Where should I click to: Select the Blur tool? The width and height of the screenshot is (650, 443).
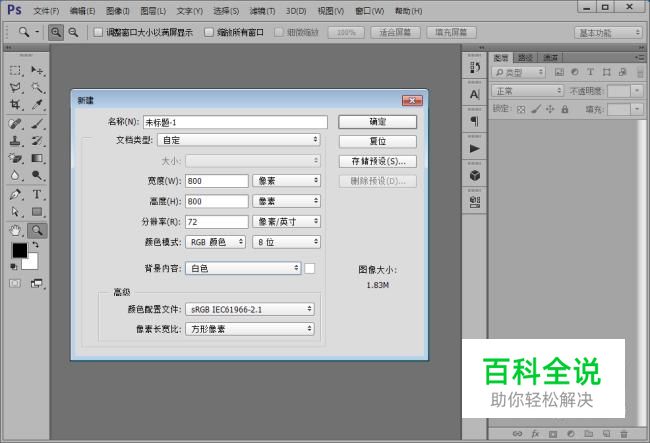(x=15, y=175)
